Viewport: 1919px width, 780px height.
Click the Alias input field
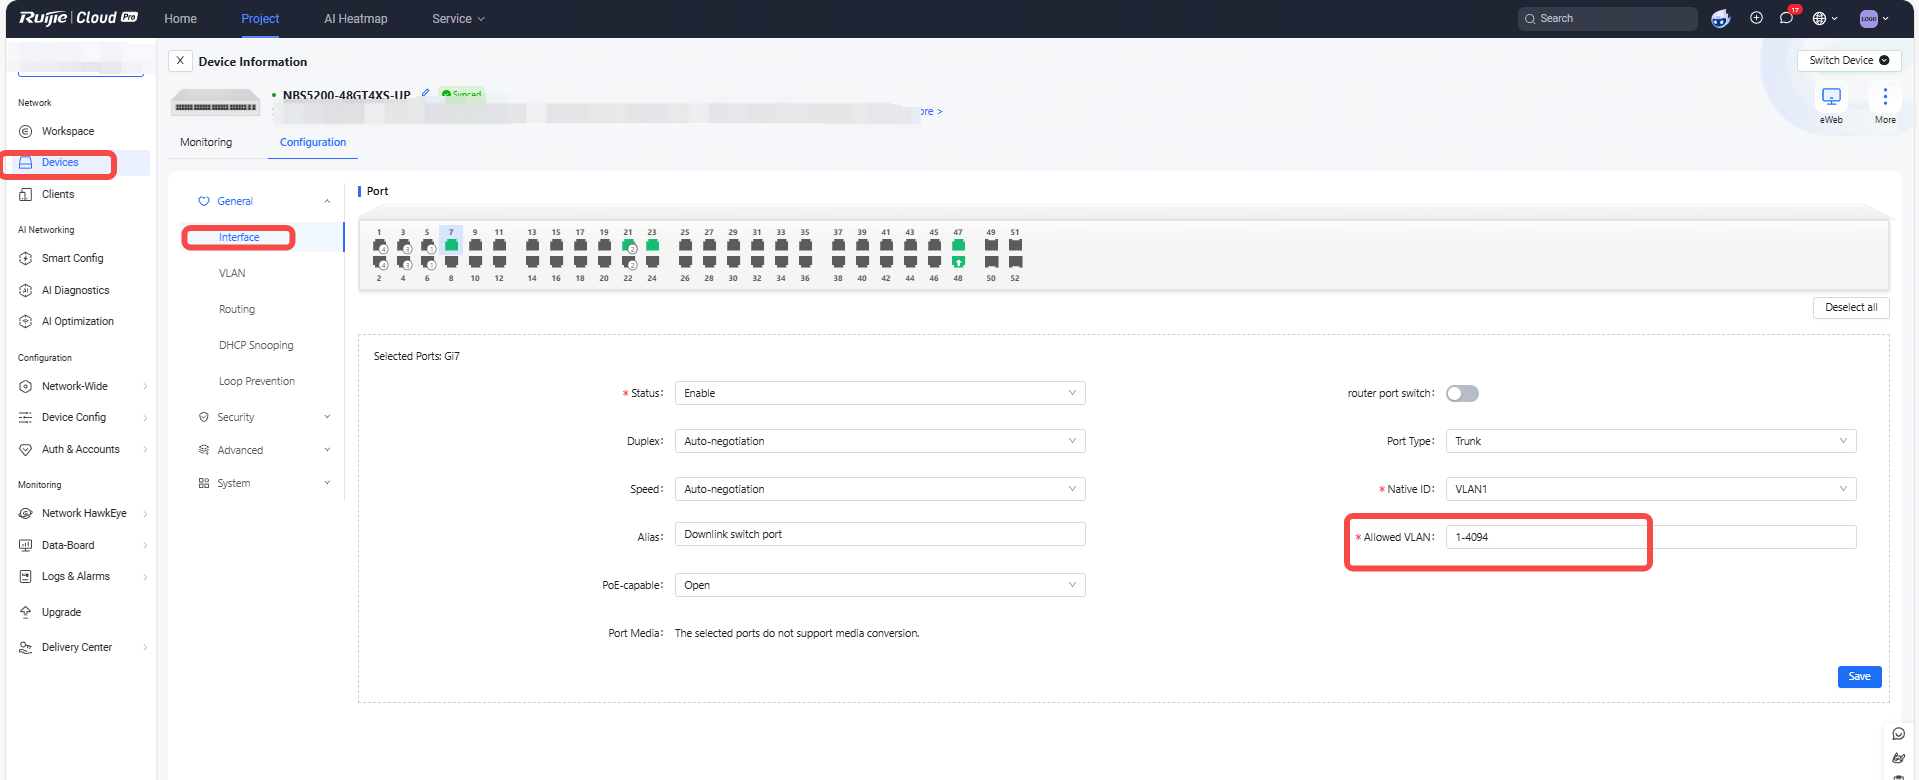(880, 534)
